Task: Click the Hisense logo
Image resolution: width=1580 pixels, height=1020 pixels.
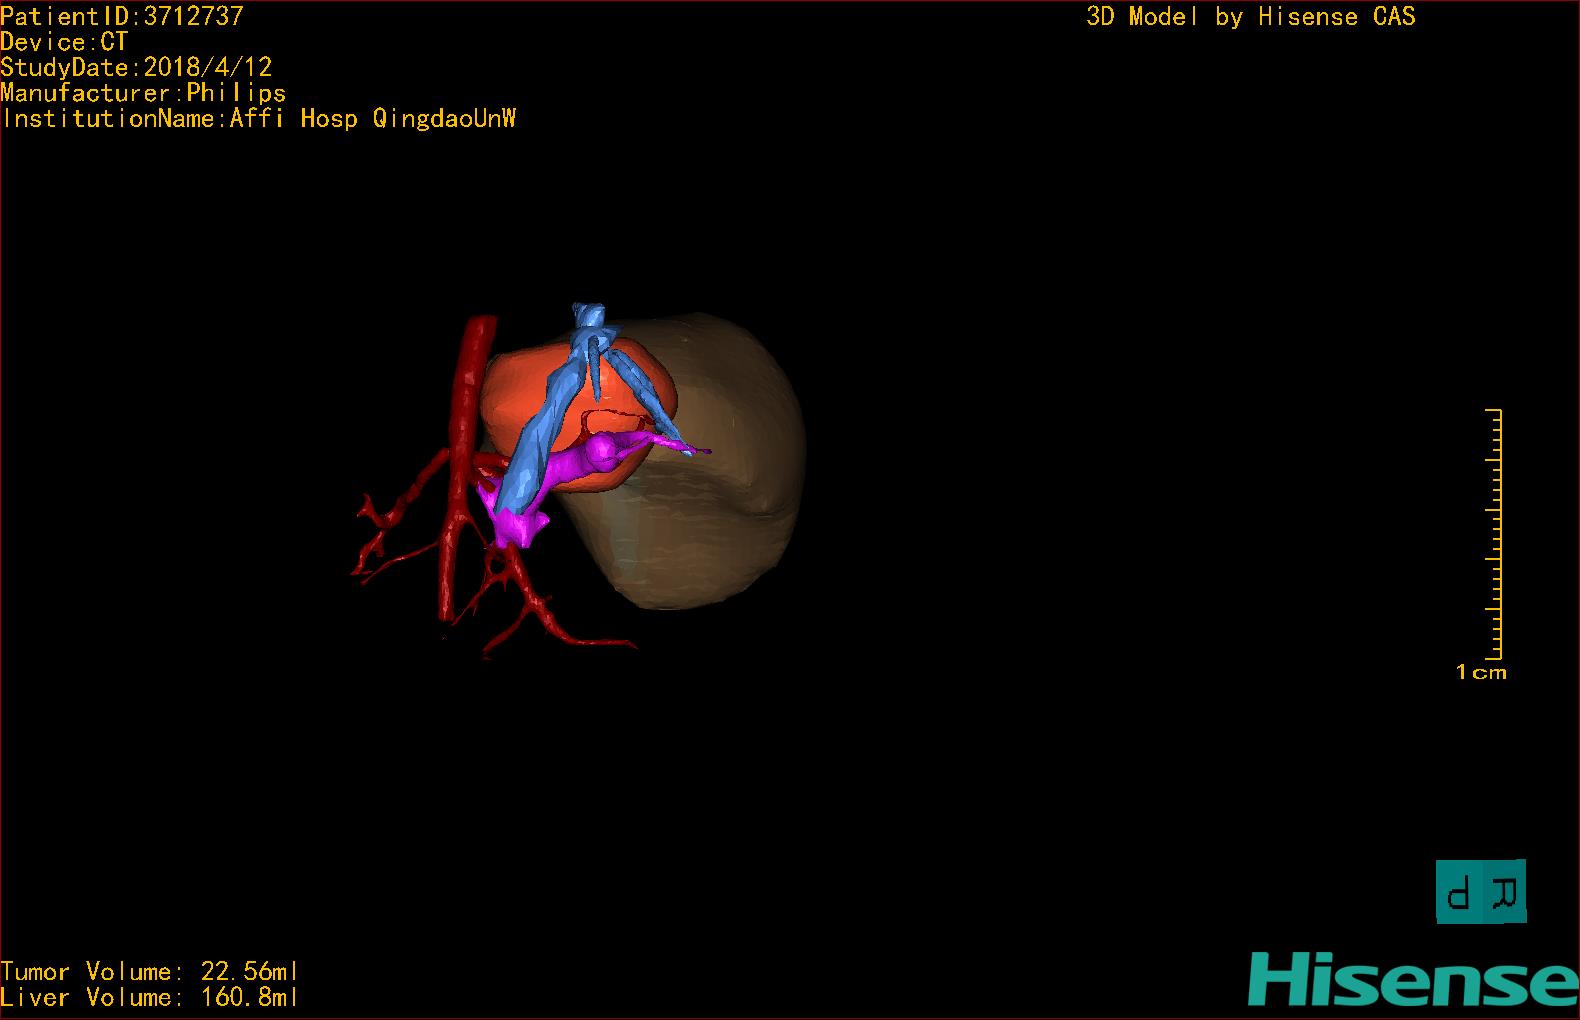Action: tap(1413, 981)
